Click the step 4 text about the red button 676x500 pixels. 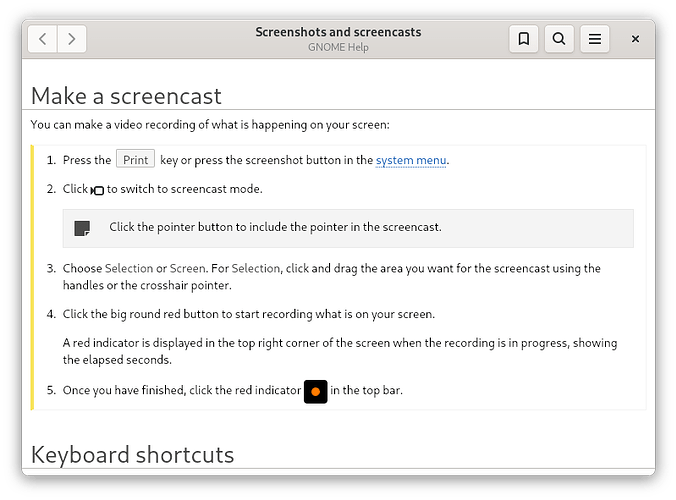click(248, 314)
